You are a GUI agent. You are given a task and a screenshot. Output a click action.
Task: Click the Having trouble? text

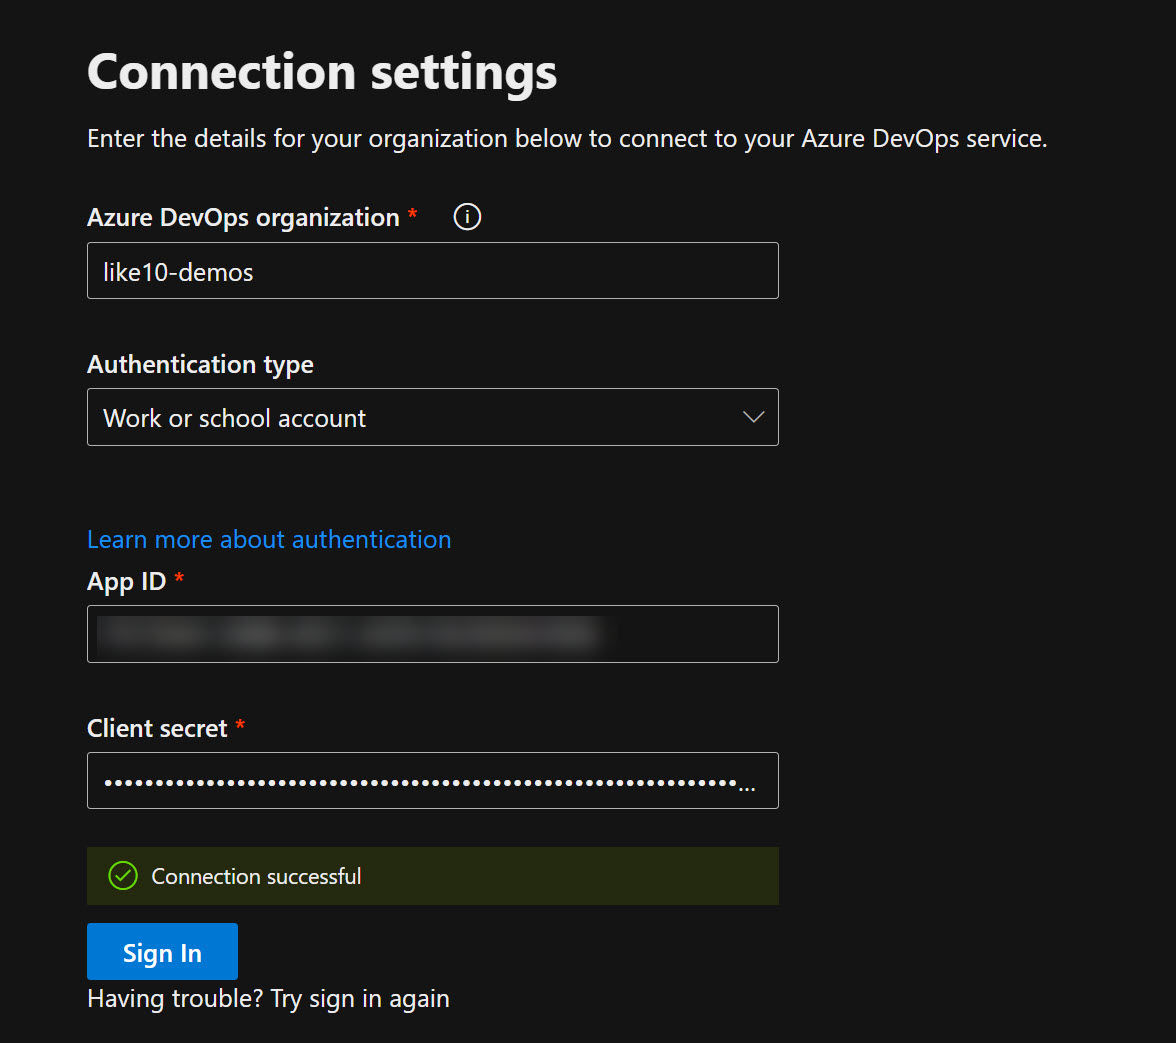[x=175, y=998]
